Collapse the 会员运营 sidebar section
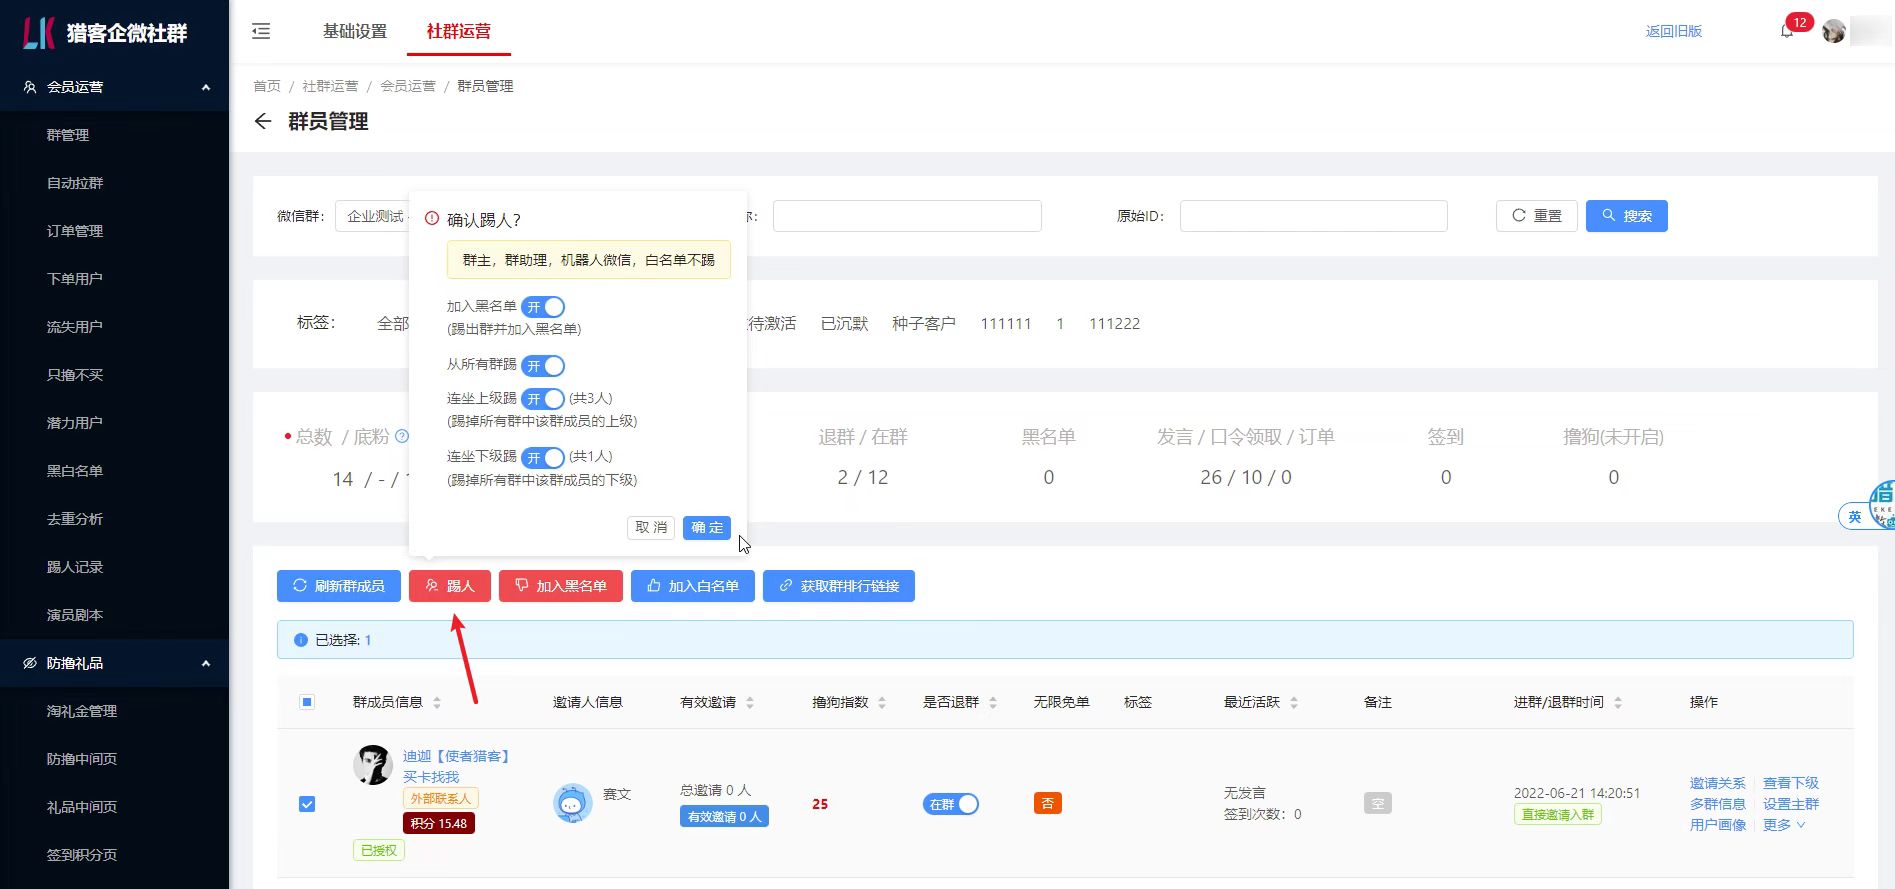 206,87
